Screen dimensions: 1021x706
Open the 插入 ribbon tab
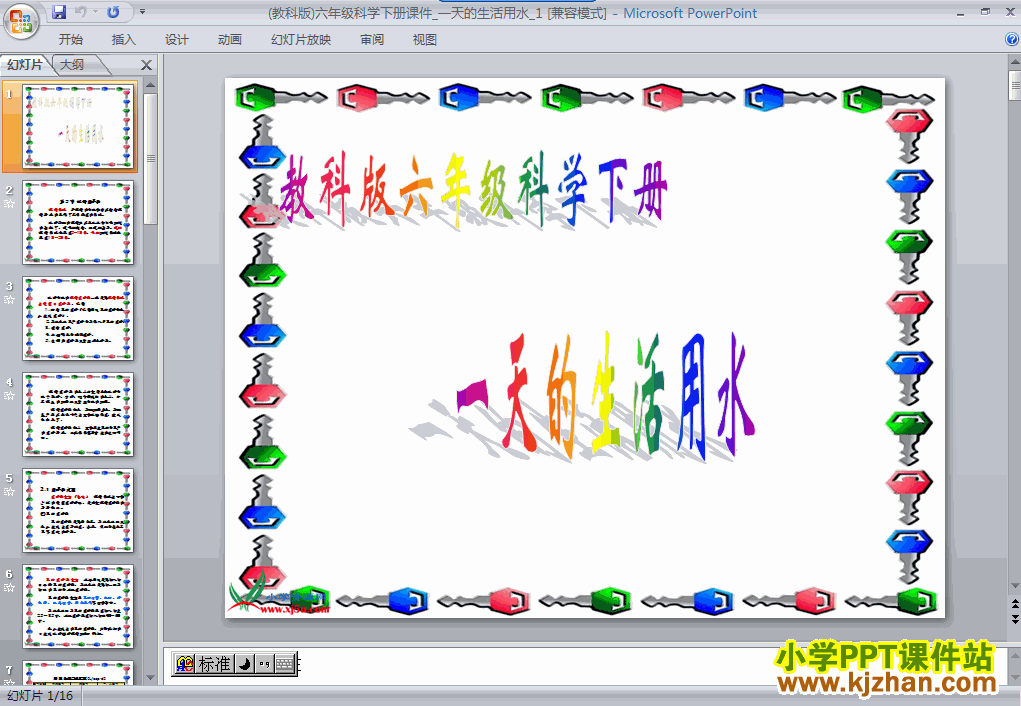[x=124, y=40]
